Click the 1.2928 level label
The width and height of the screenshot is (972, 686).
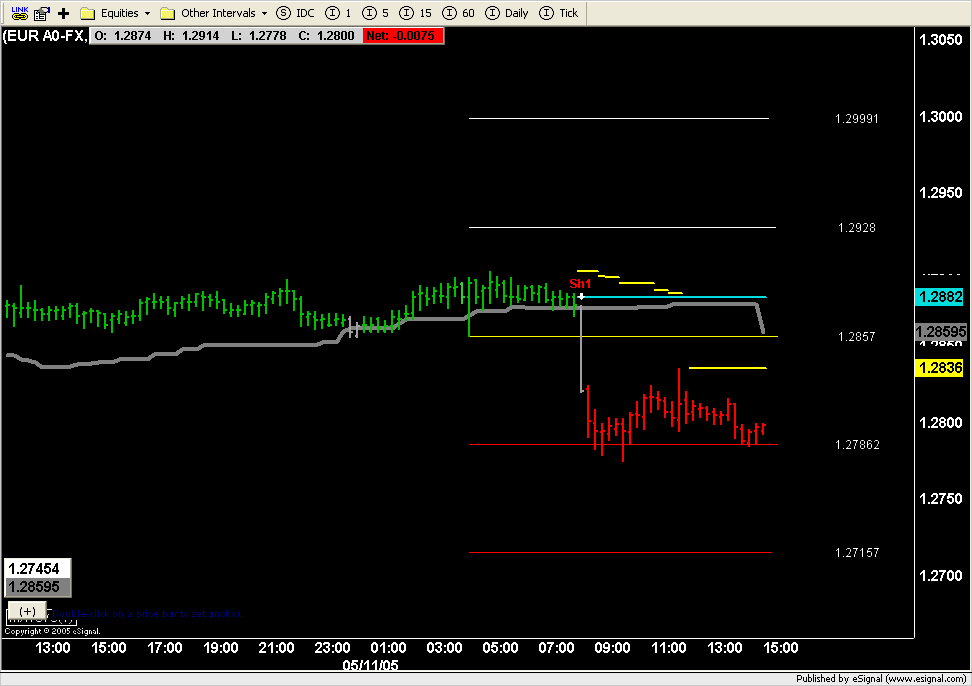point(857,228)
